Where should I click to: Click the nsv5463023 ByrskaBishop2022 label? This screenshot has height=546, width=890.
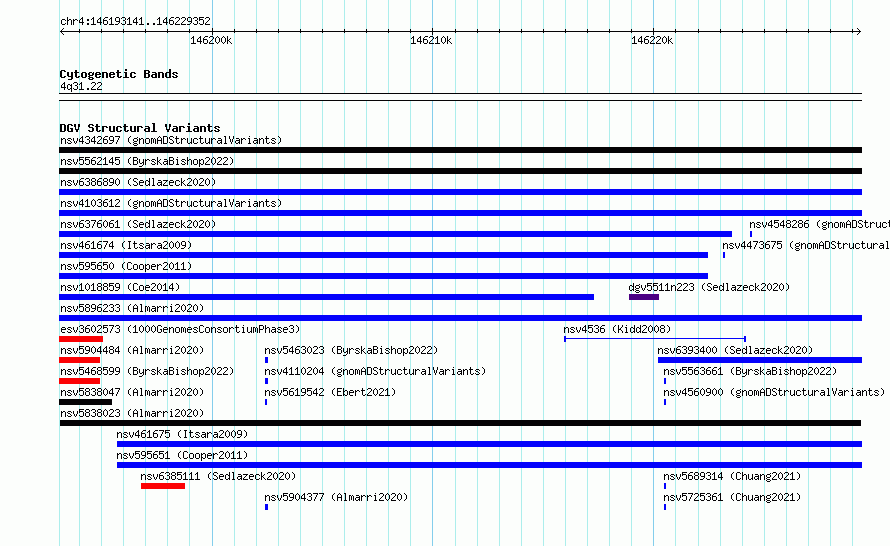(x=351, y=350)
